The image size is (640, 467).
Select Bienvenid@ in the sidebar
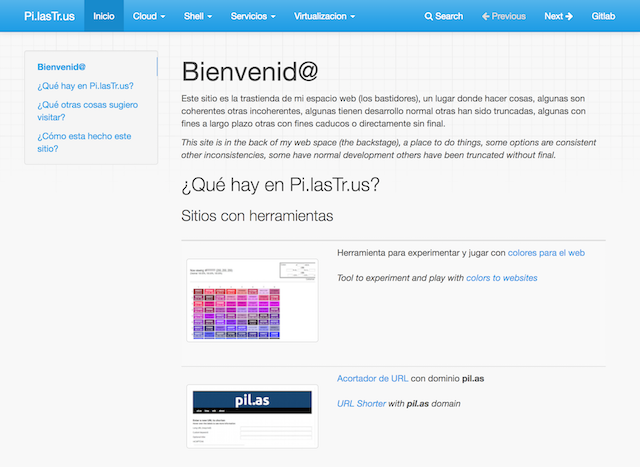click(62, 67)
